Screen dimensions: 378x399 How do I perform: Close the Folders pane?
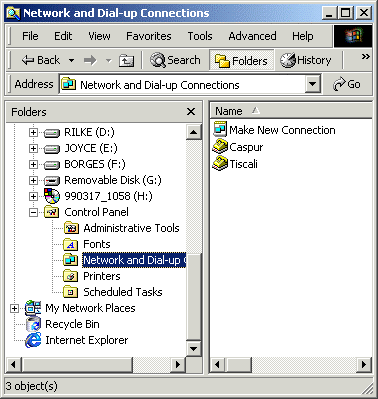click(x=191, y=112)
